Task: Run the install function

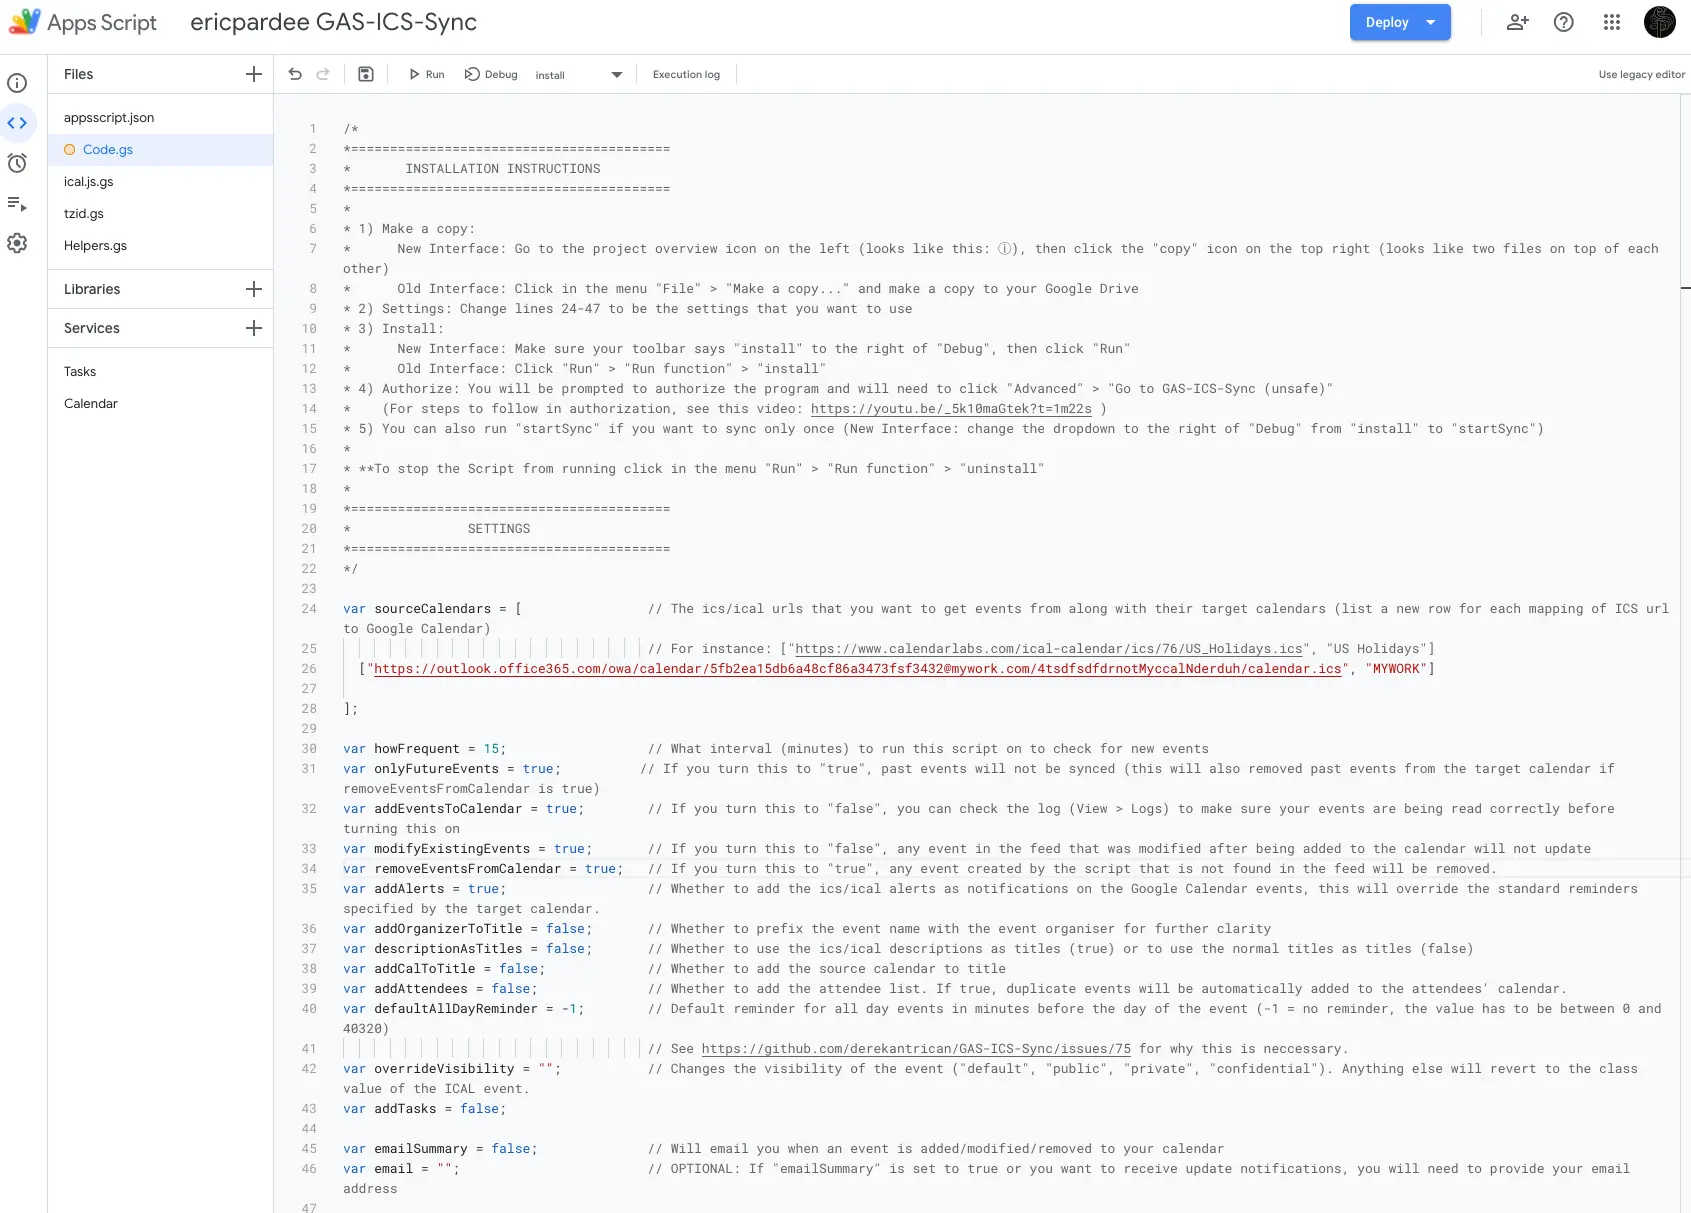Action: pyautogui.click(x=425, y=74)
